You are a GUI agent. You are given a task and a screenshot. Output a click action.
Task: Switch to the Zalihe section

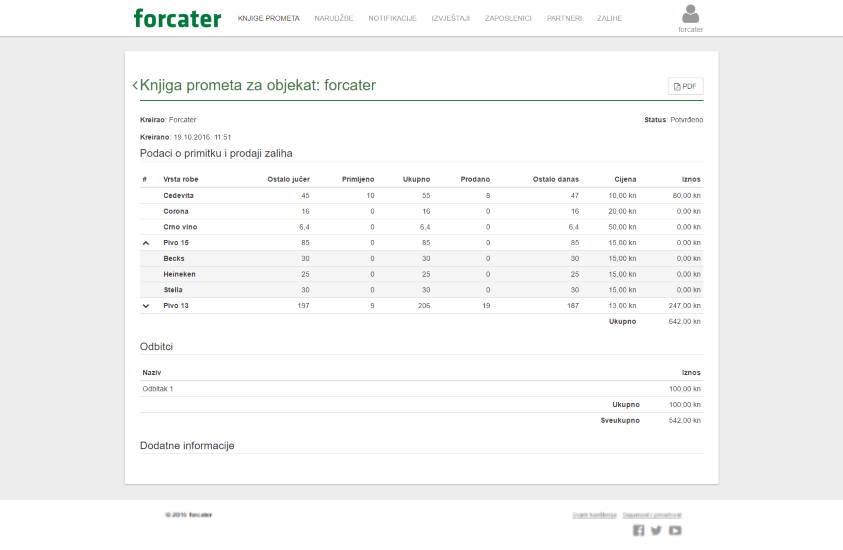[x=609, y=18]
